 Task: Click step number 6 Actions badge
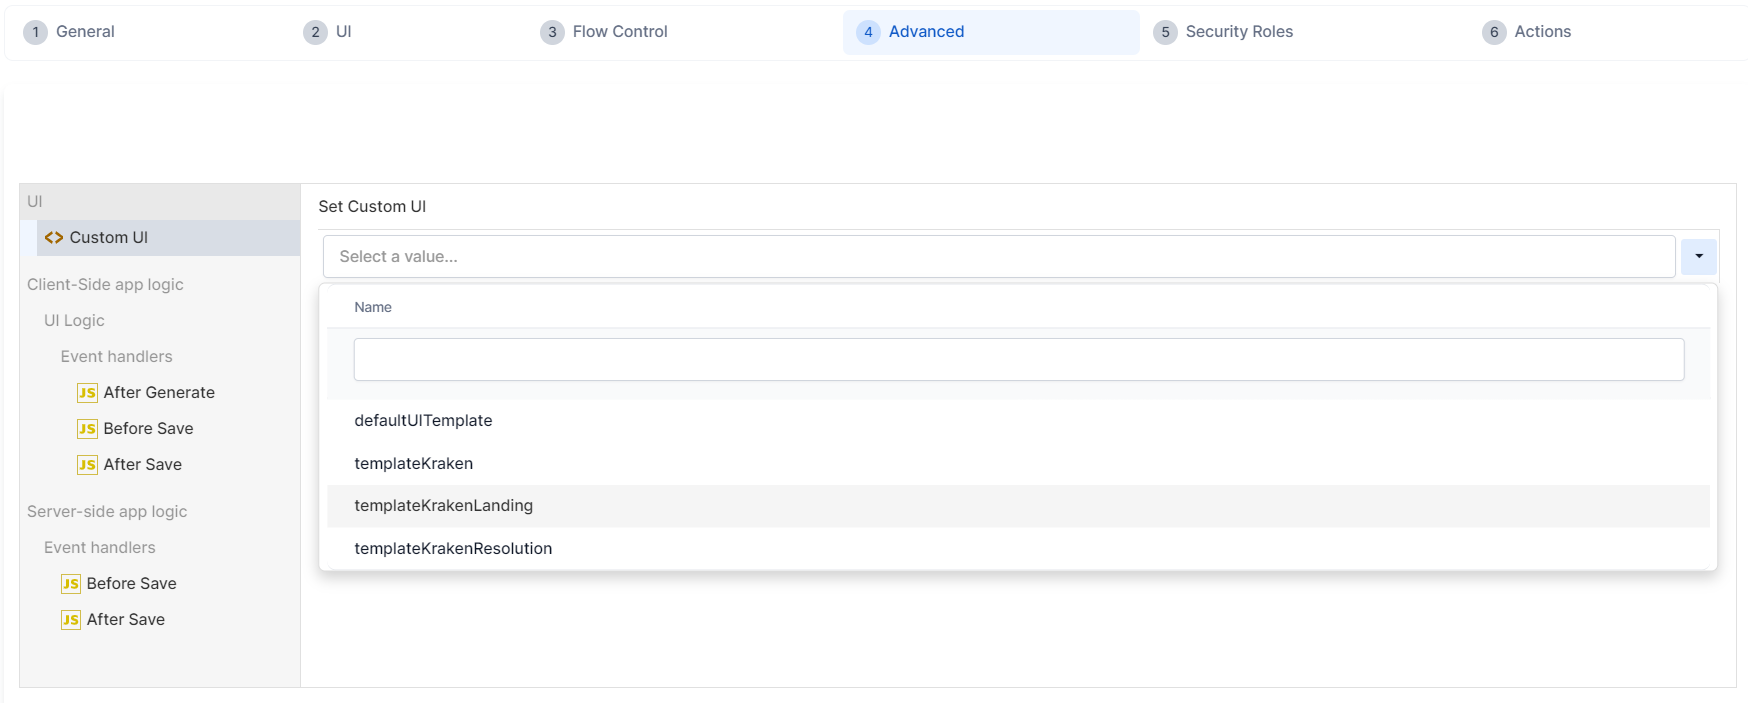(1493, 32)
